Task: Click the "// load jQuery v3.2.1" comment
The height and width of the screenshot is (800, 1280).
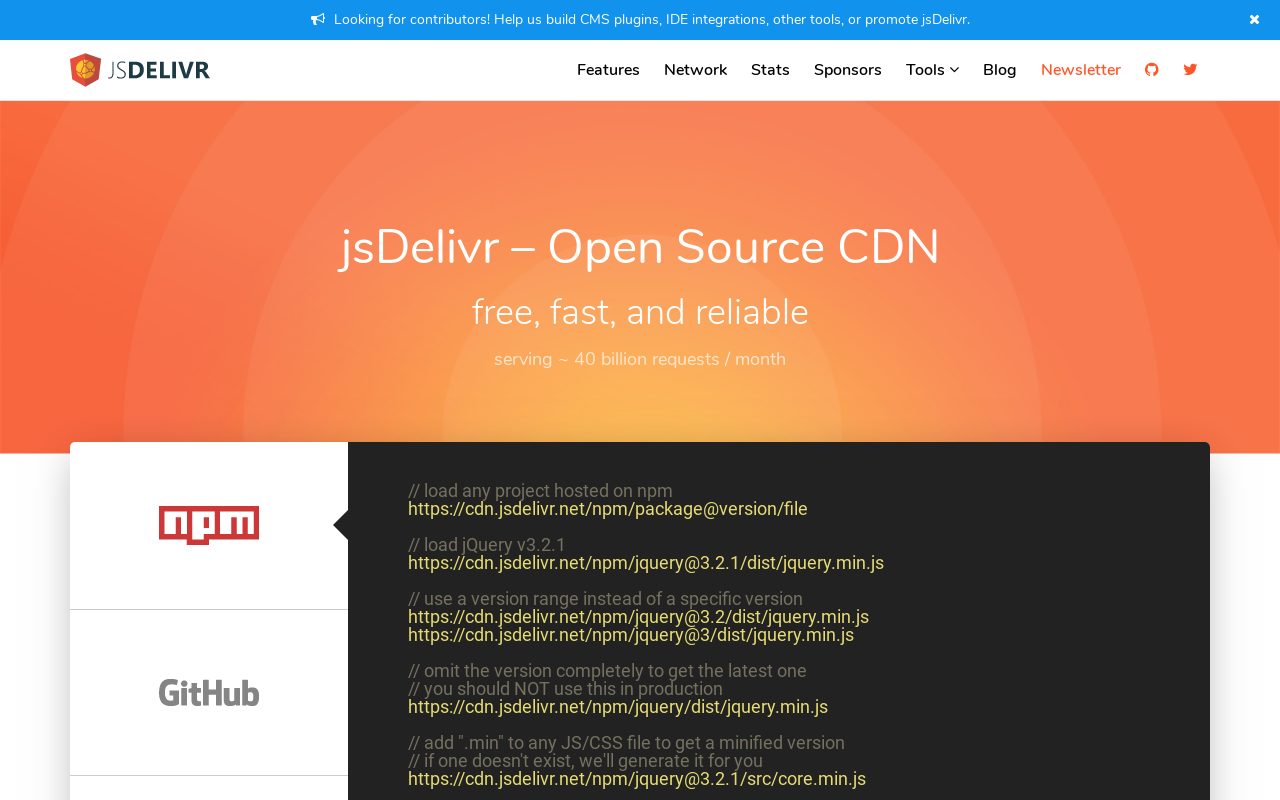Action: [487, 545]
